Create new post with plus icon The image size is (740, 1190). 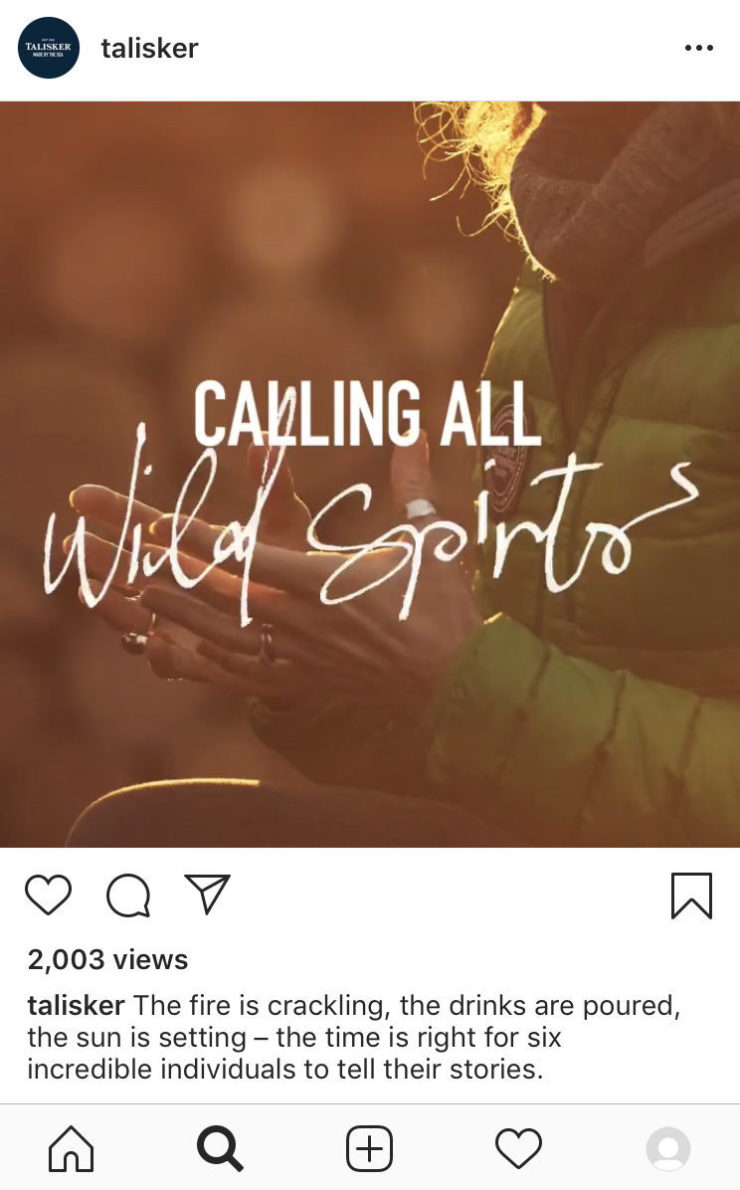click(x=370, y=1148)
